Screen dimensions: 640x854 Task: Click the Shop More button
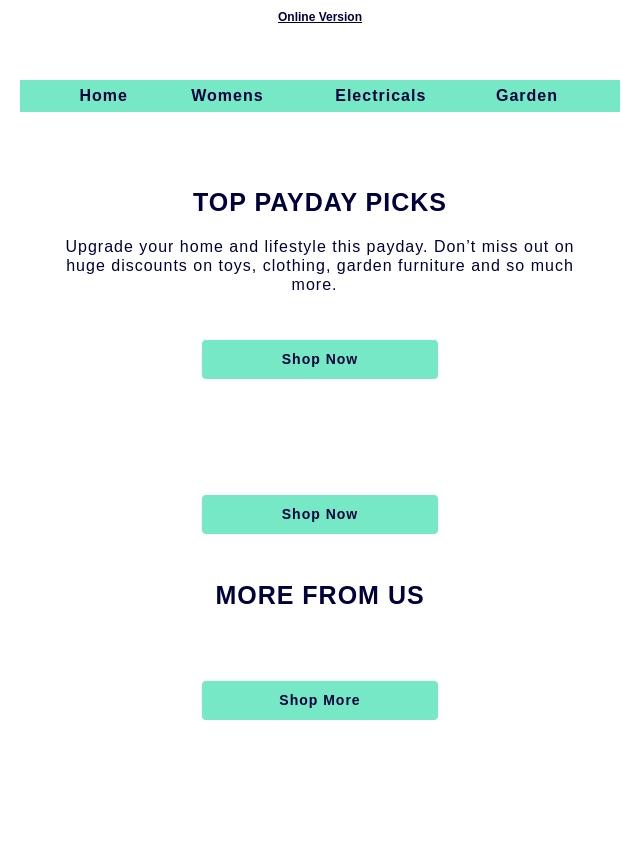pos(320,700)
